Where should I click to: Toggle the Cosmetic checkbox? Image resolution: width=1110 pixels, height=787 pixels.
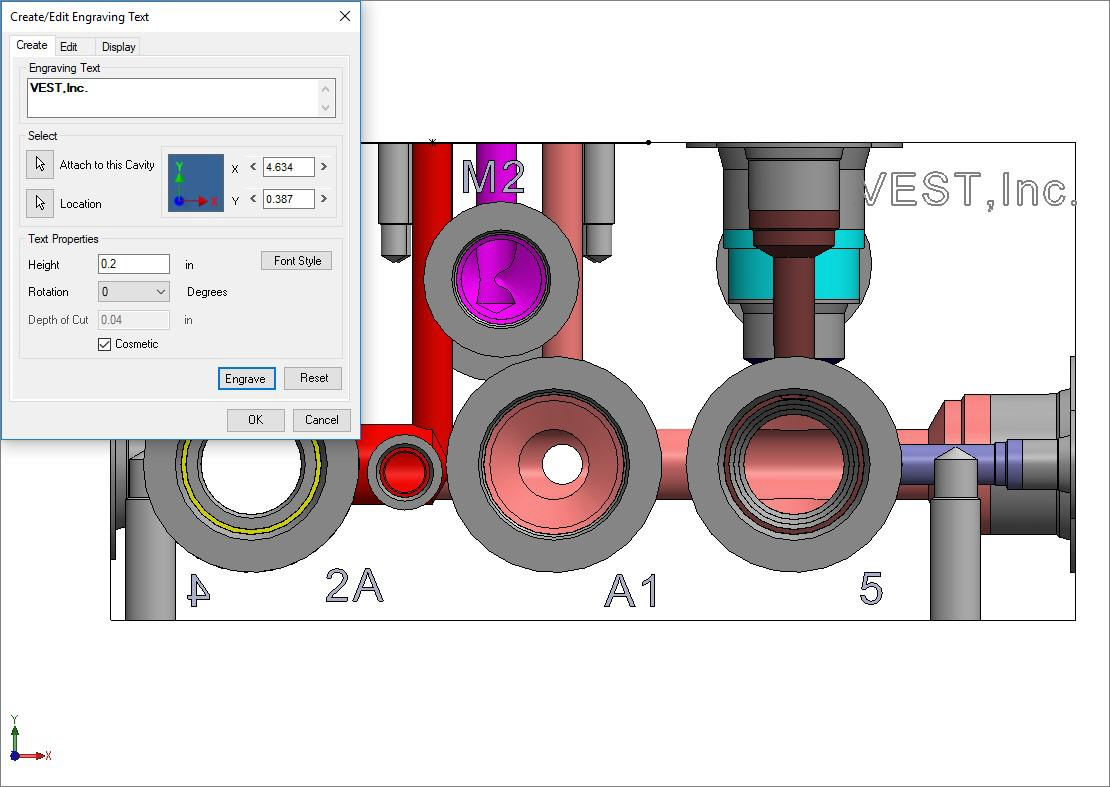[105, 344]
